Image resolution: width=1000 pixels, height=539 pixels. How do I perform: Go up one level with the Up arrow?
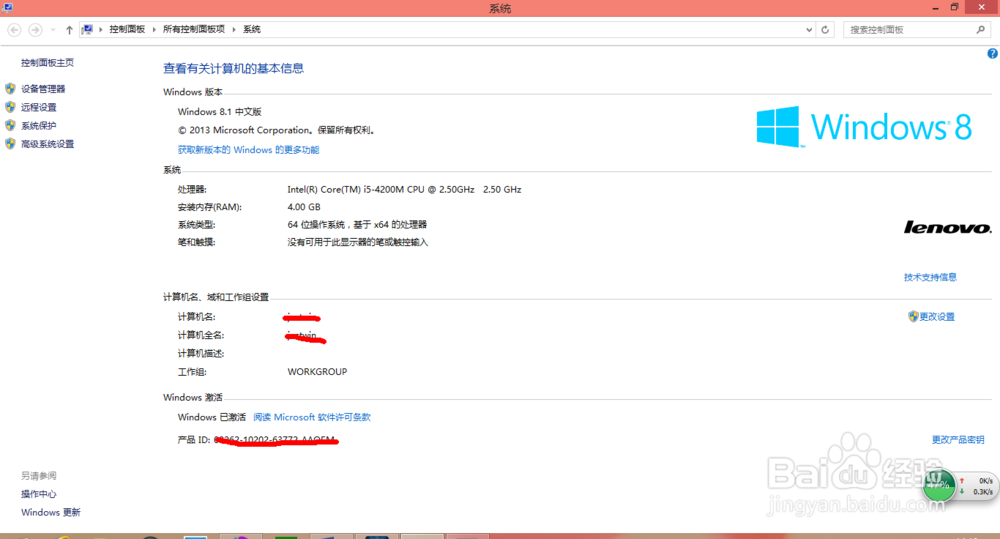(x=69, y=30)
